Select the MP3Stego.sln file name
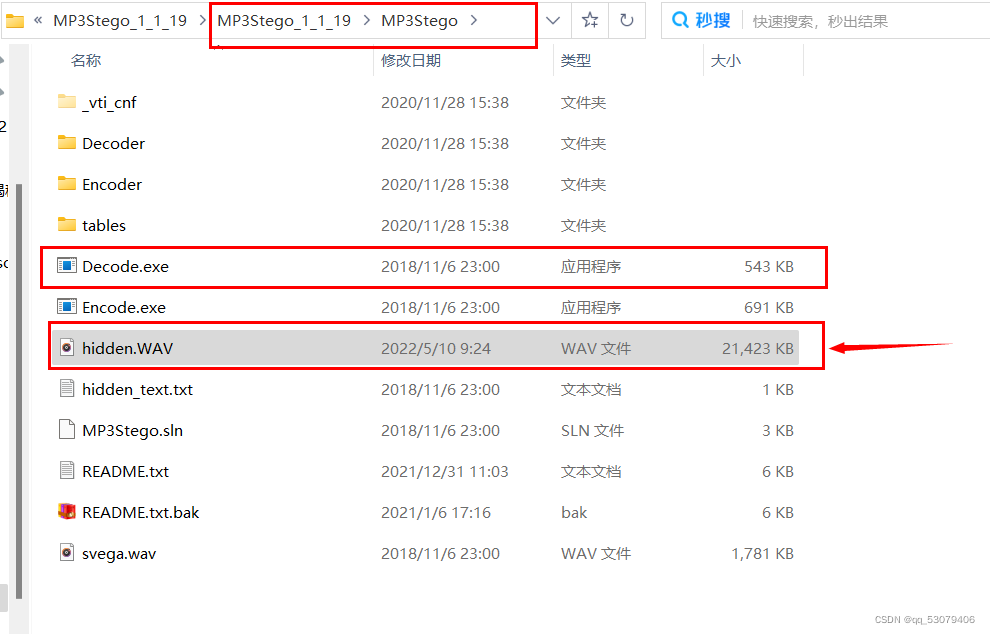 (x=133, y=431)
